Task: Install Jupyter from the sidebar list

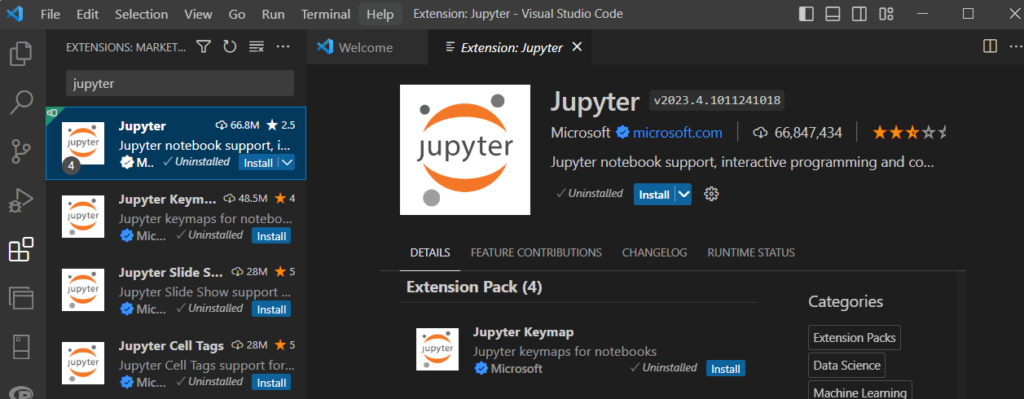Action: 259,163
